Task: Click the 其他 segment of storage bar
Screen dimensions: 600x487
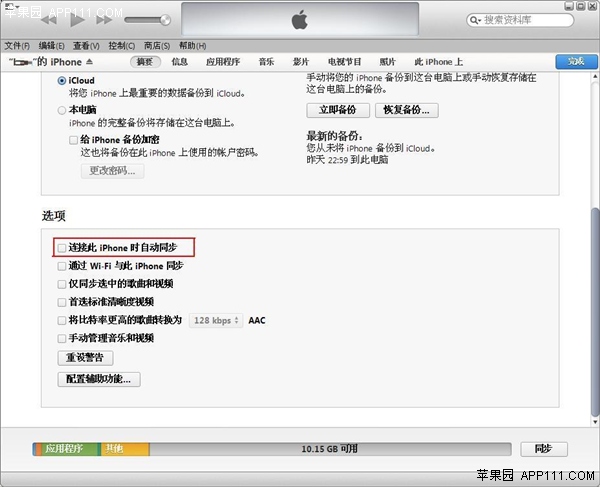Action: point(125,449)
